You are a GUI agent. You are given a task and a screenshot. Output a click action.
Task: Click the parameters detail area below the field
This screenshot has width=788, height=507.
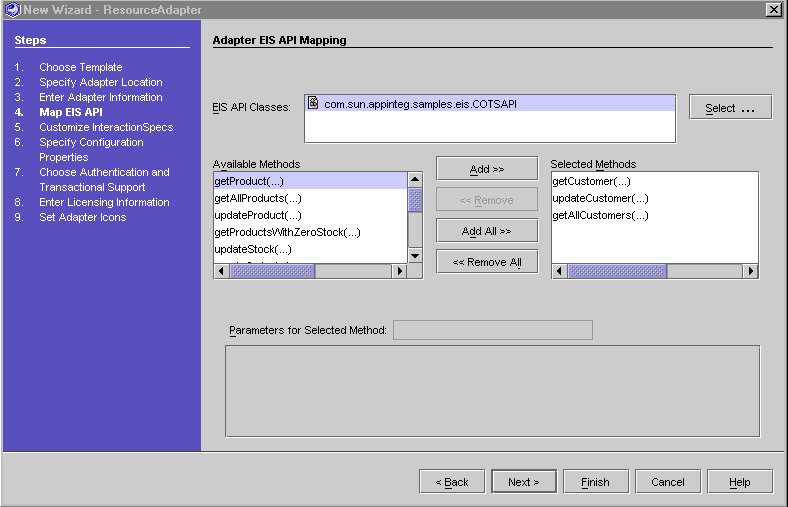[492, 391]
